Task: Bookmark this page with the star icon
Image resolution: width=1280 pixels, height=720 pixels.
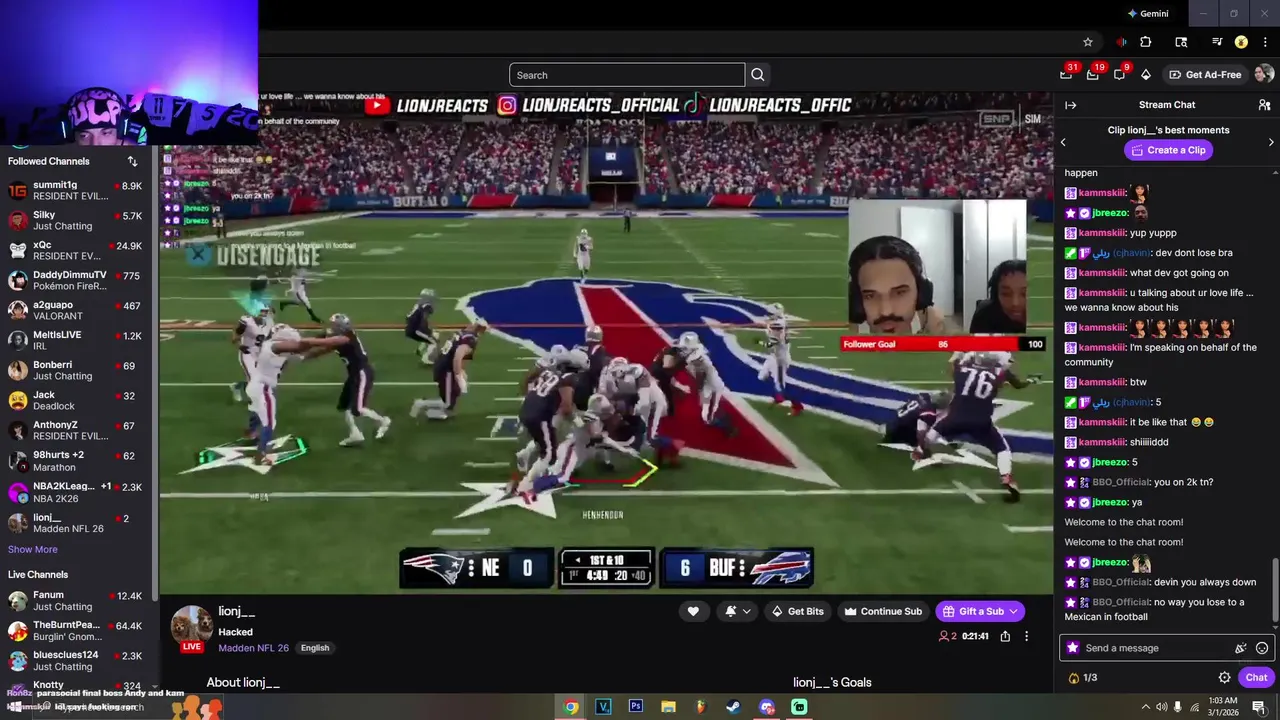Action: tap(1088, 42)
